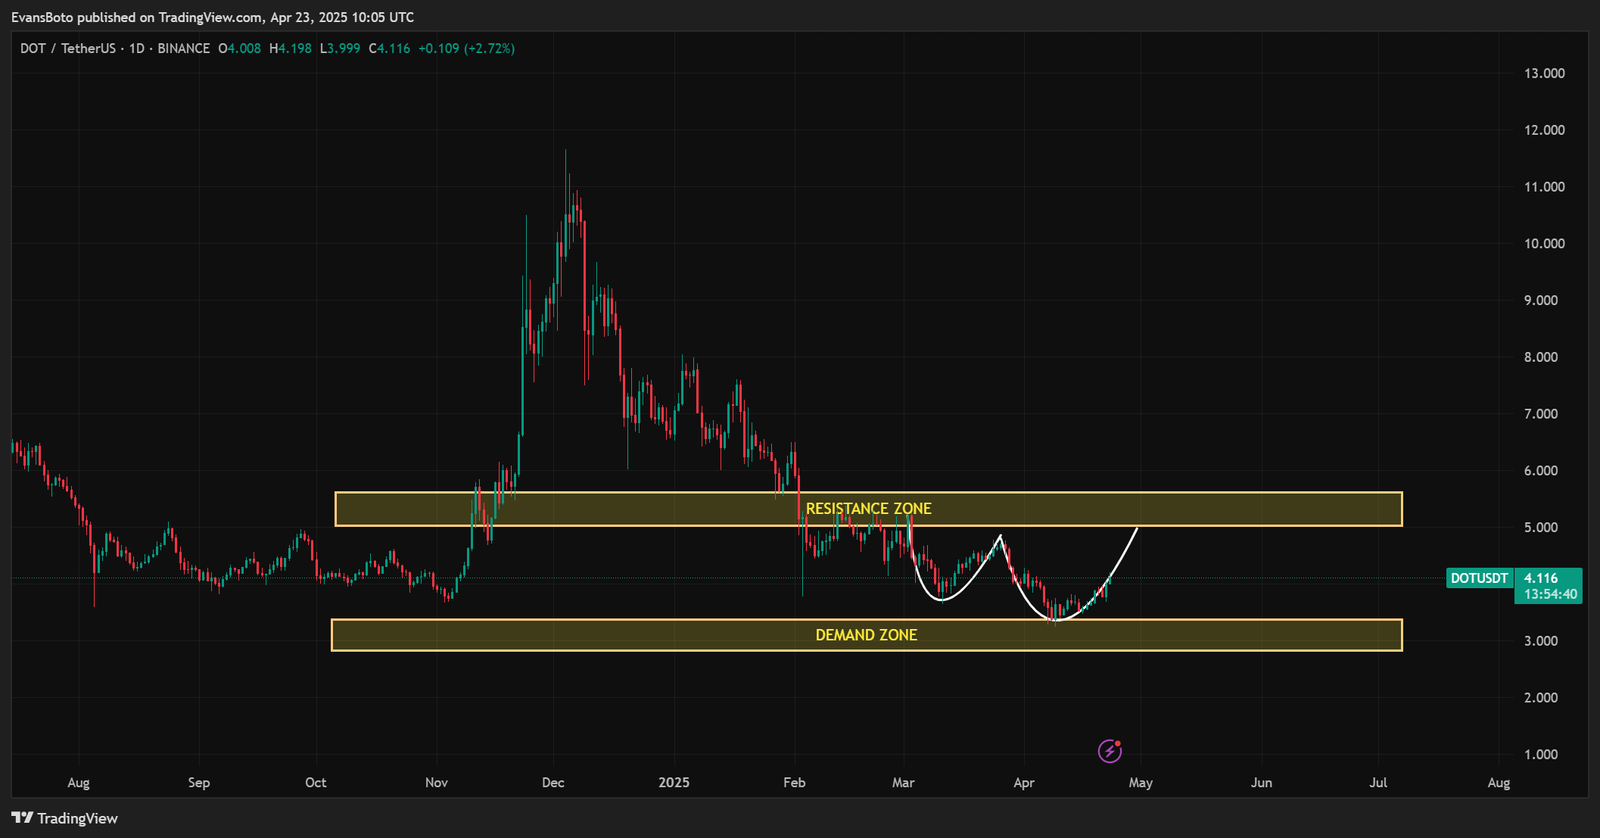Click the +0.109 (+2.72%) change value
Image resolution: width=1600 pixels, height=838 pixels.
point(466,48)
